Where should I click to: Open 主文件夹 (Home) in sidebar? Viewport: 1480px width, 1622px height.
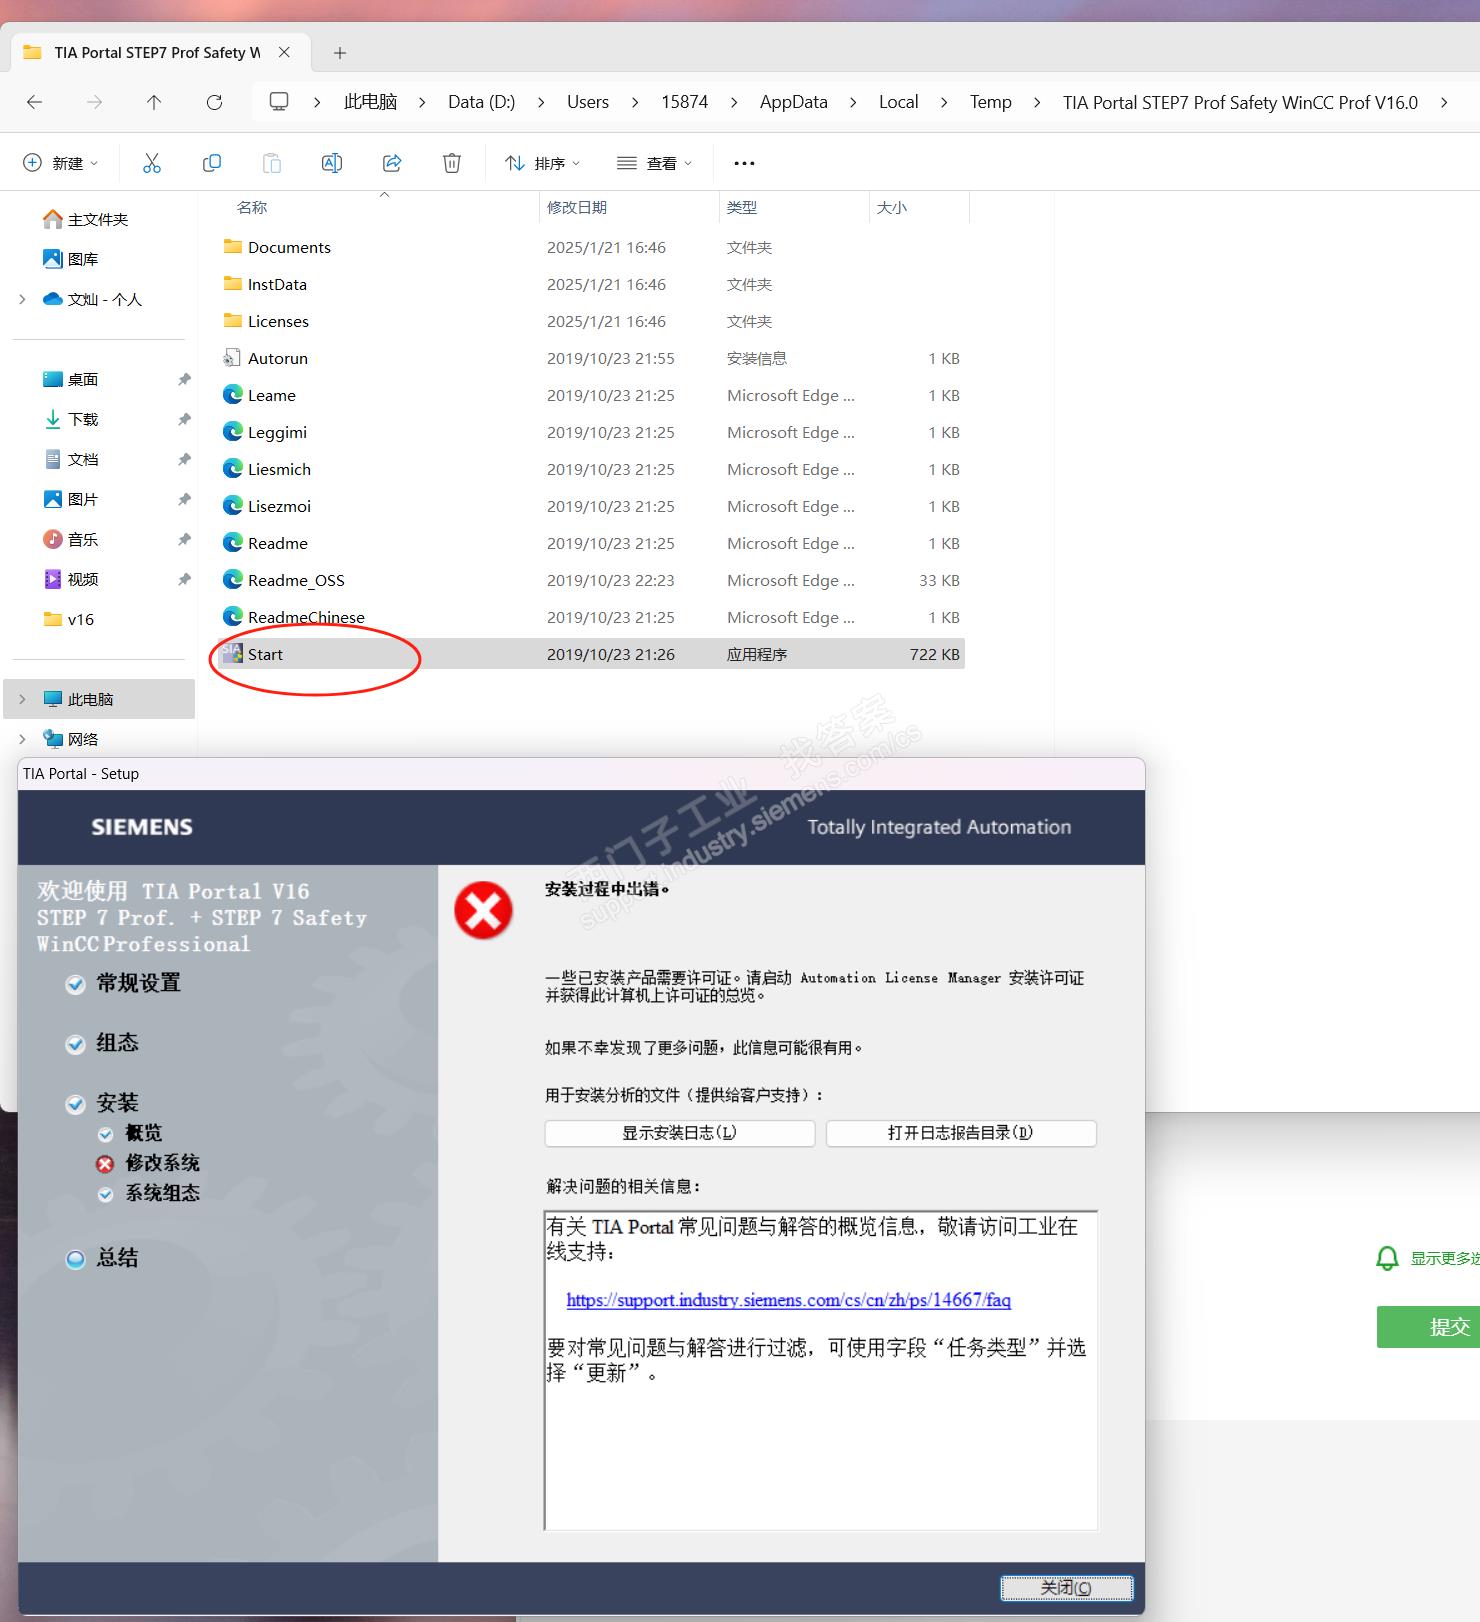tap(86, 219)
